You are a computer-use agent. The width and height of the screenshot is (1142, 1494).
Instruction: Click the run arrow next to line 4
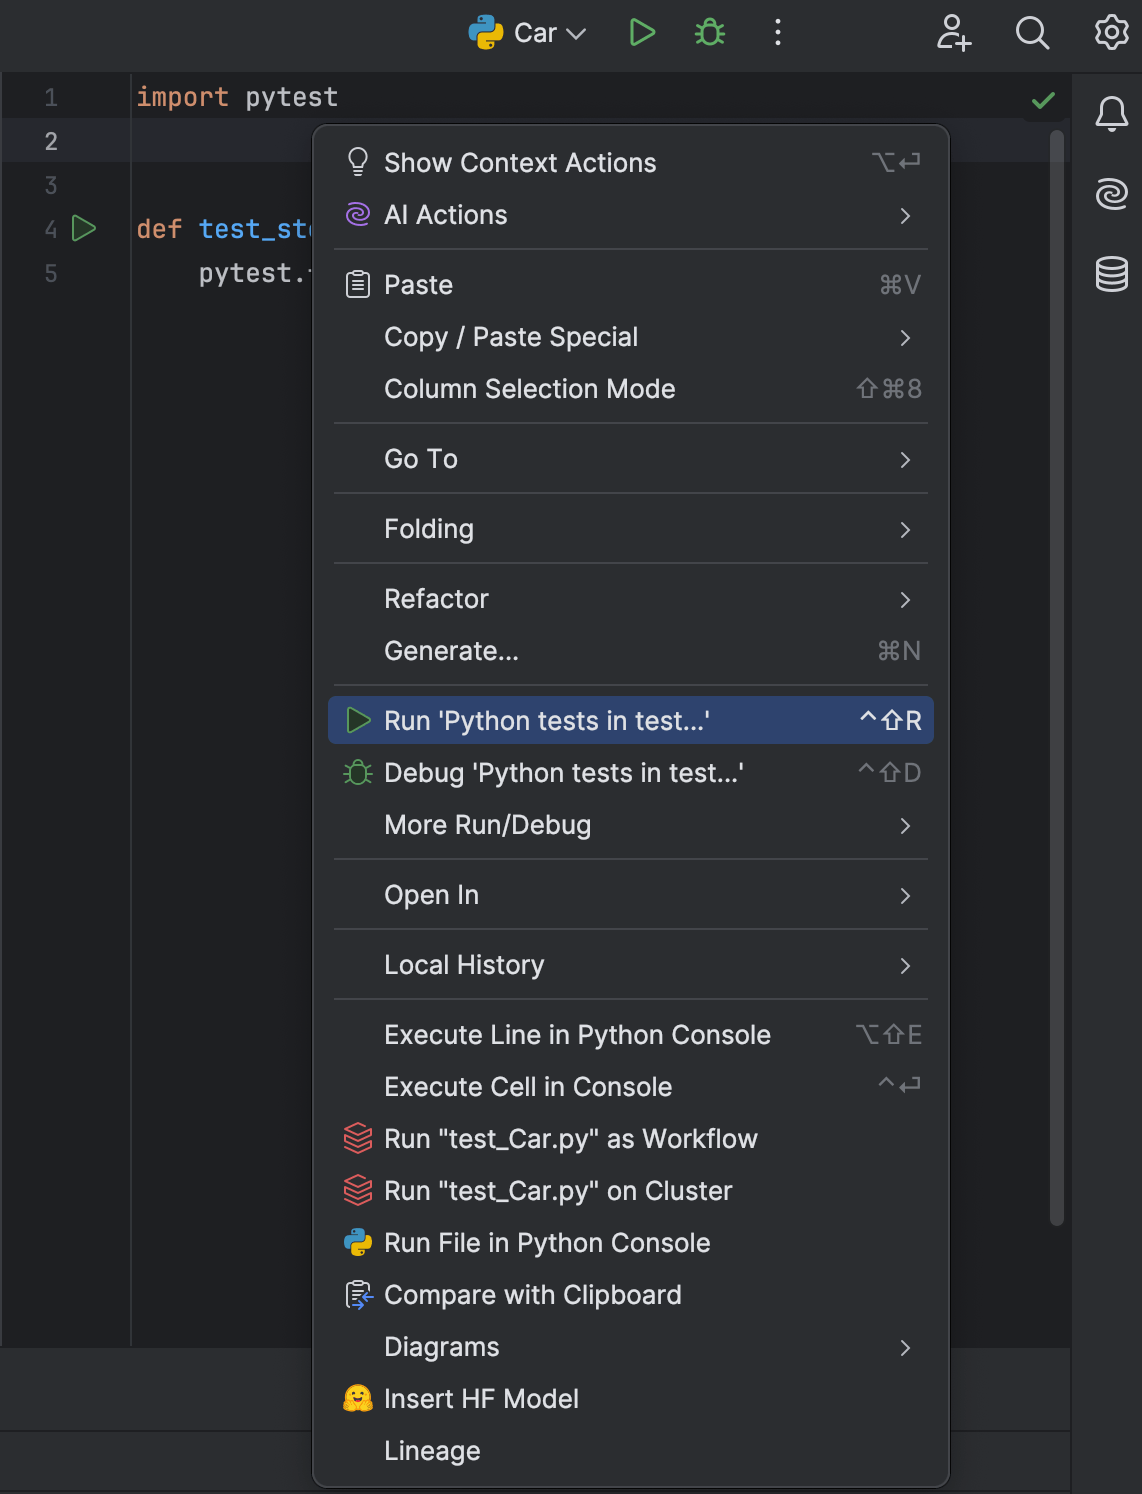point(84,228)
